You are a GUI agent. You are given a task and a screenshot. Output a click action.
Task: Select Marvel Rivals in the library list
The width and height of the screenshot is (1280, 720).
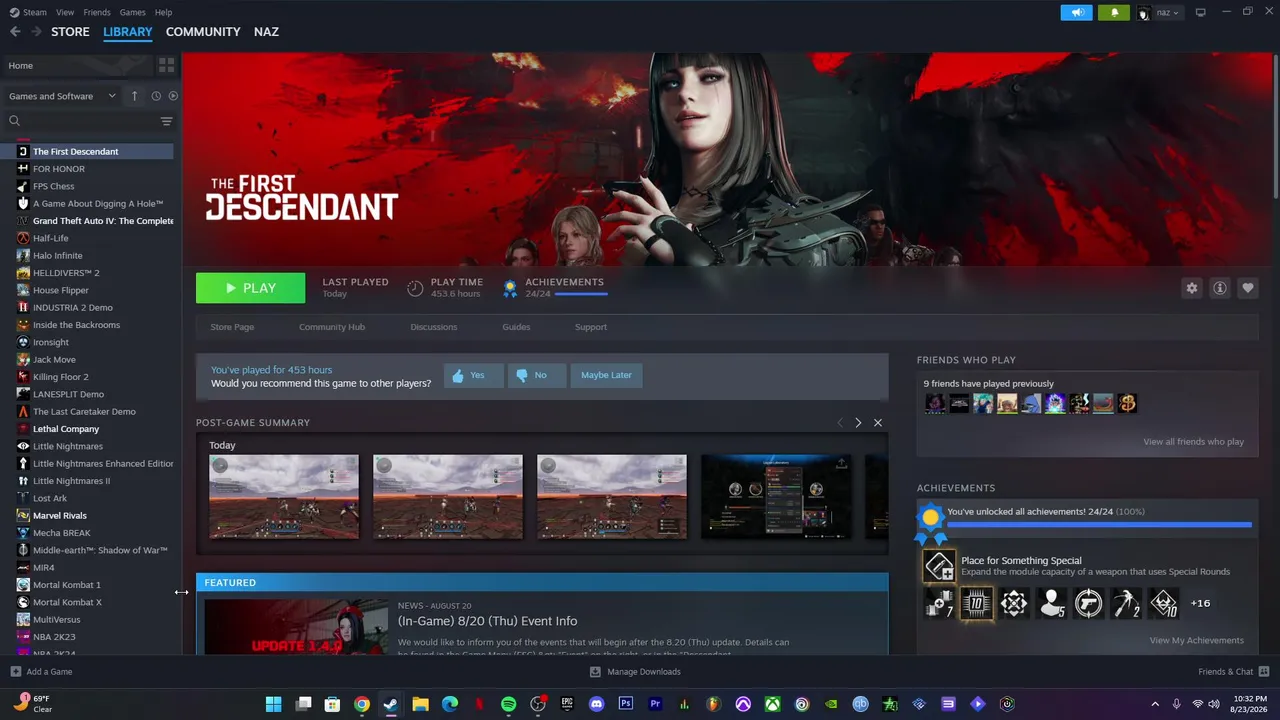click(x=60, y=516)
